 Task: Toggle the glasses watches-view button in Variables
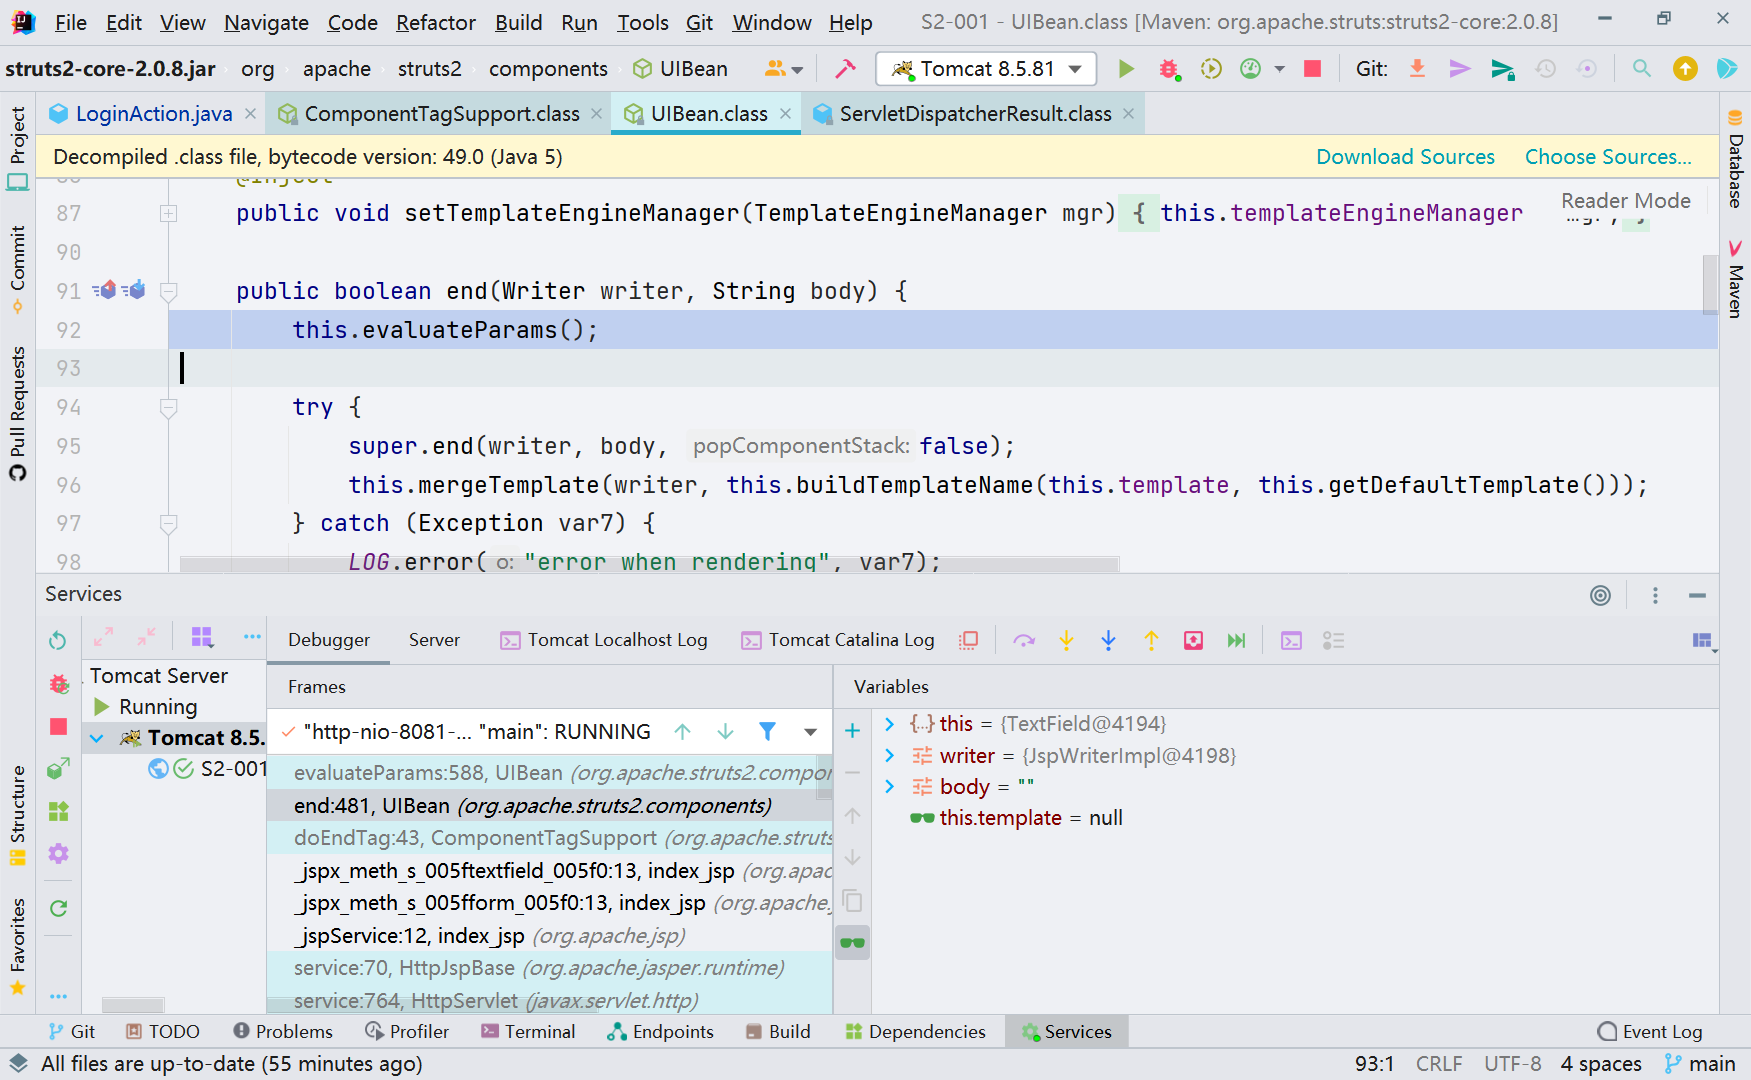tap(852, 942)
